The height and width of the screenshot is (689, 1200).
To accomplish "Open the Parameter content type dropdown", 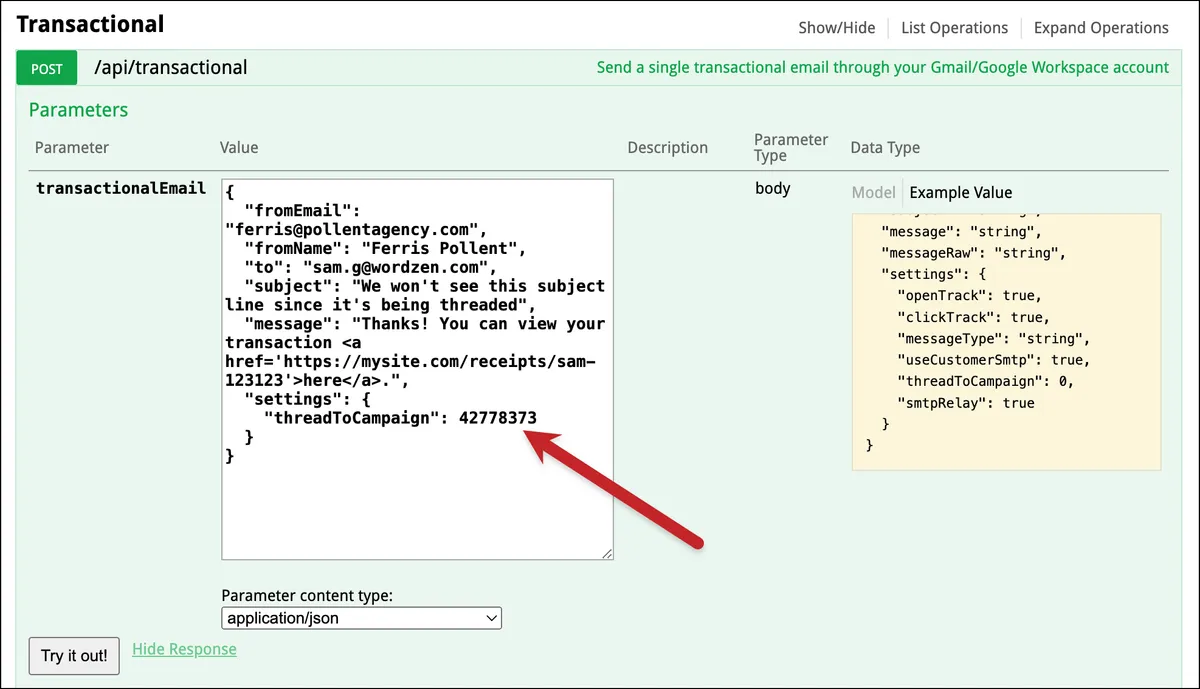I will pos(361,618).
